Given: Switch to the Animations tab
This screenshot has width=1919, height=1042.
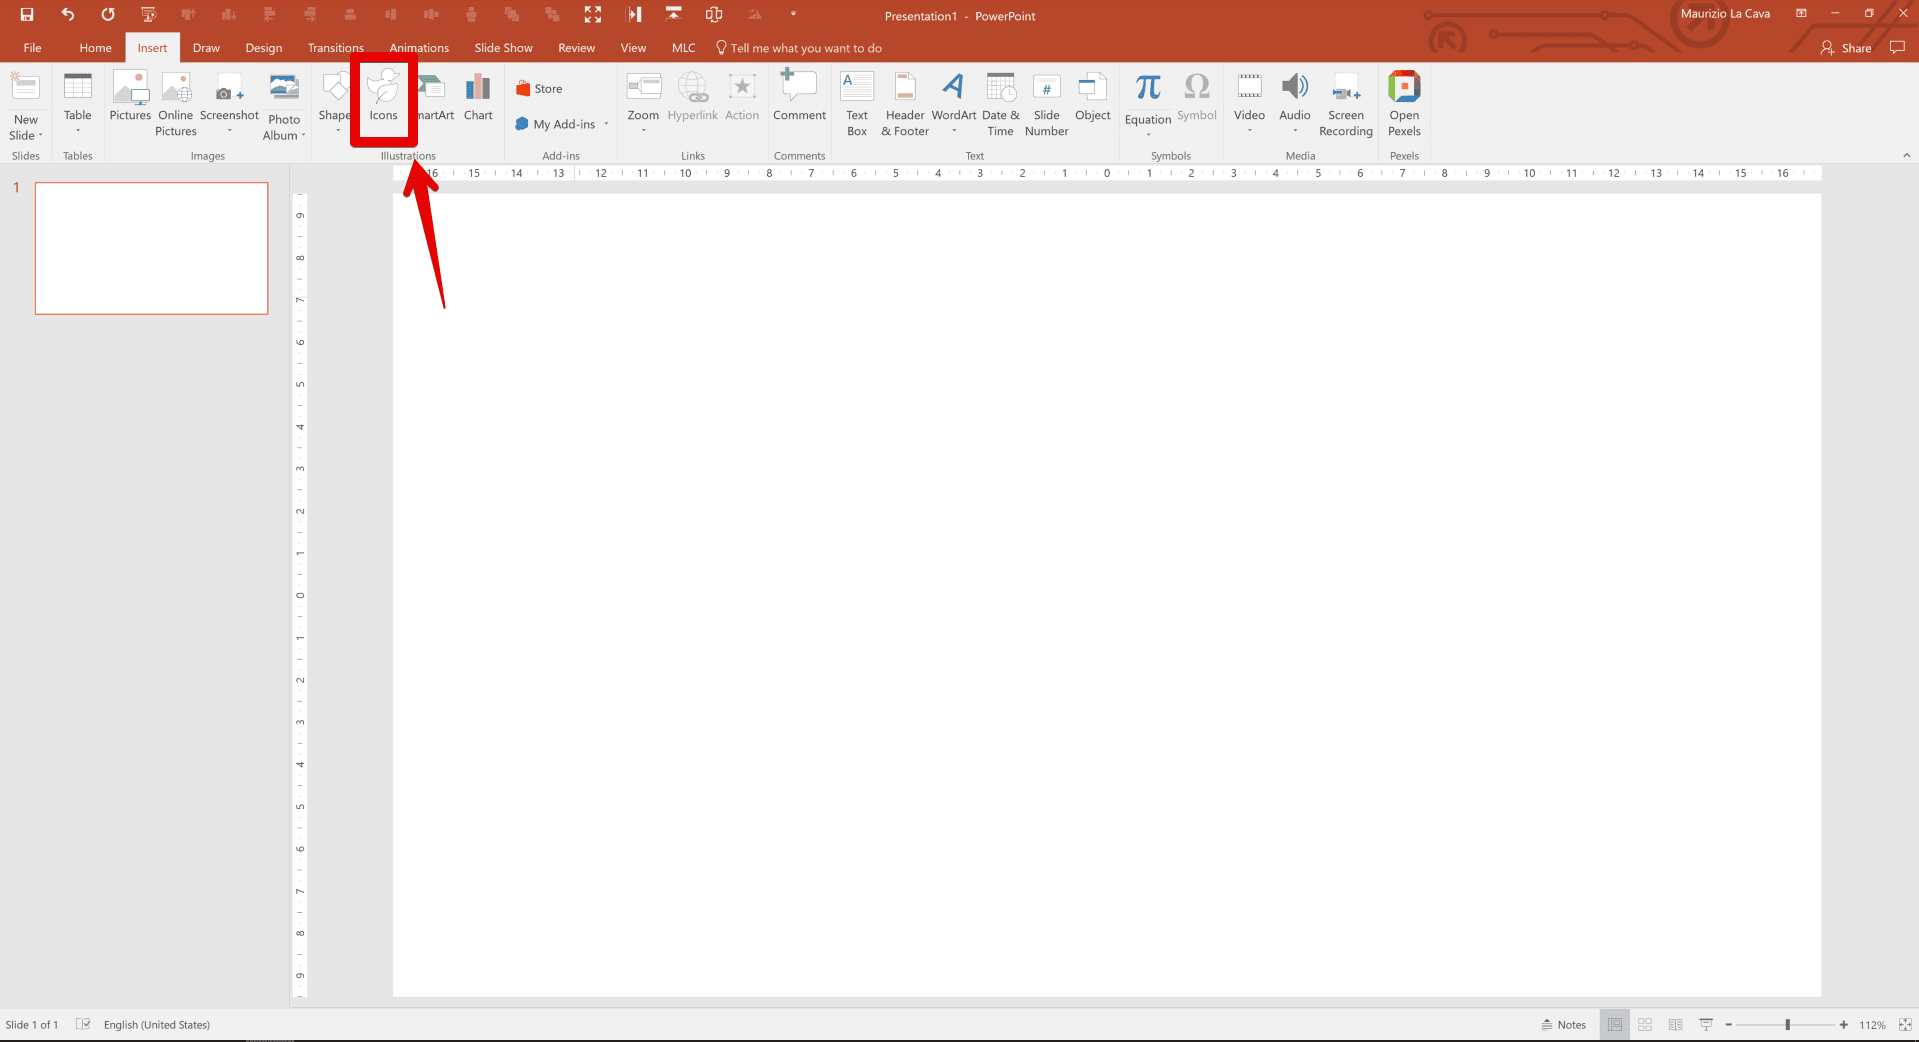Looking at the screenshot, I should pos(419,47).
